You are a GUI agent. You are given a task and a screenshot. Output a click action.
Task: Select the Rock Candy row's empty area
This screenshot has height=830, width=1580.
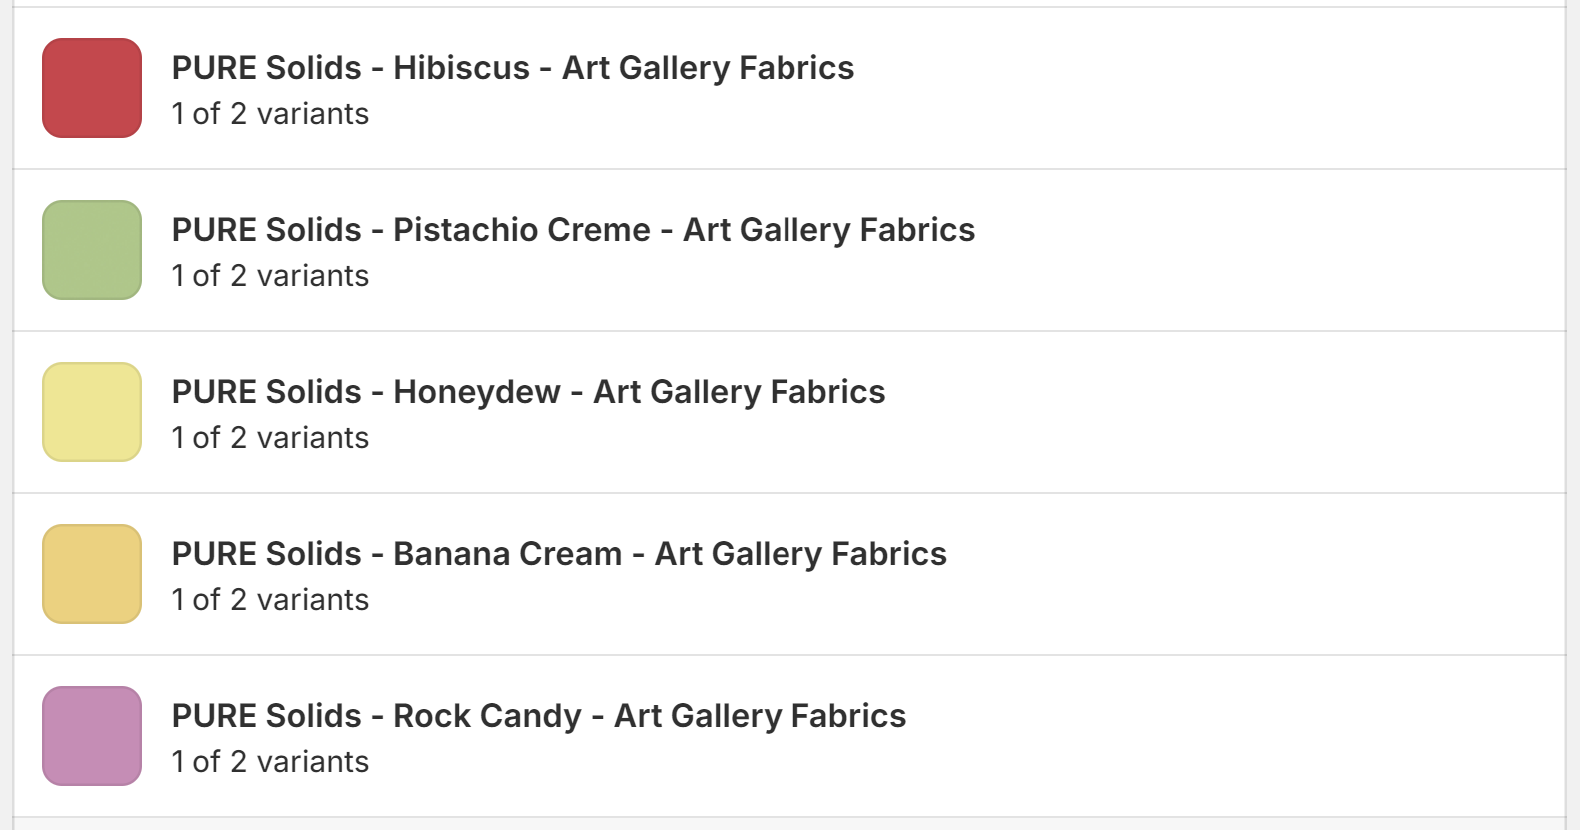(1250, 736)
